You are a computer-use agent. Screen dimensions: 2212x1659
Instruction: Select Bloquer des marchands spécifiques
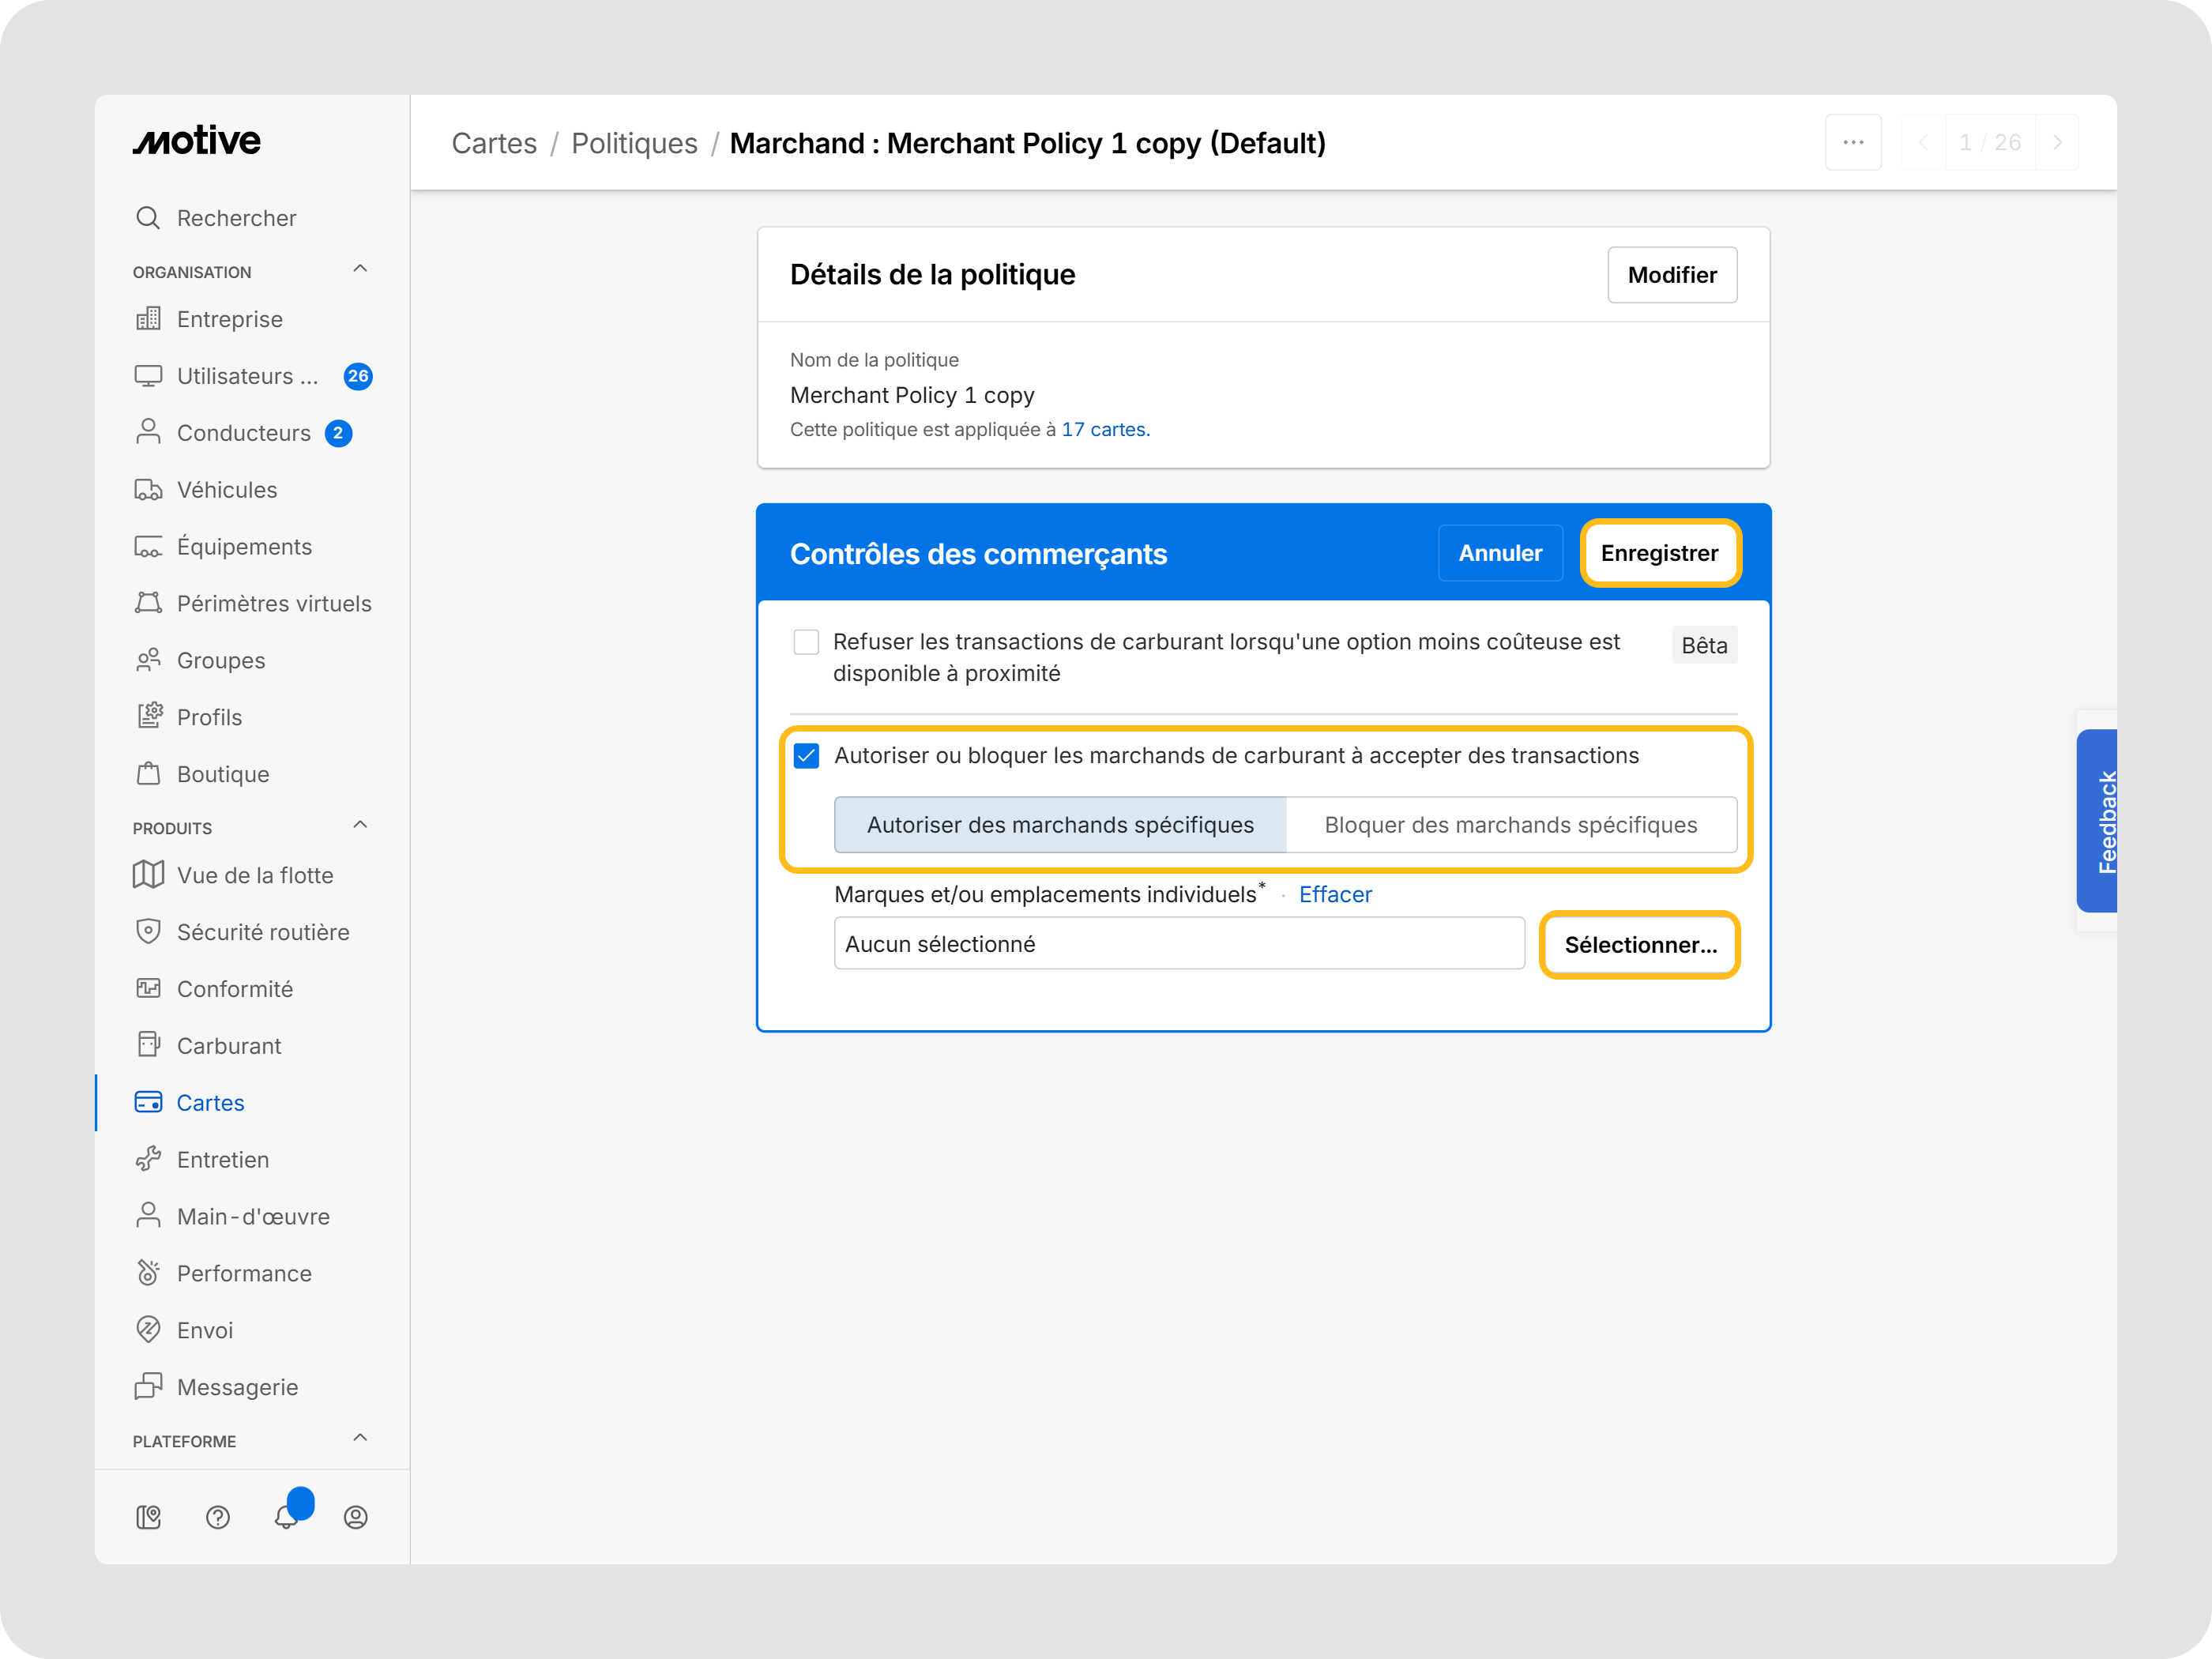pos(1511,825)
